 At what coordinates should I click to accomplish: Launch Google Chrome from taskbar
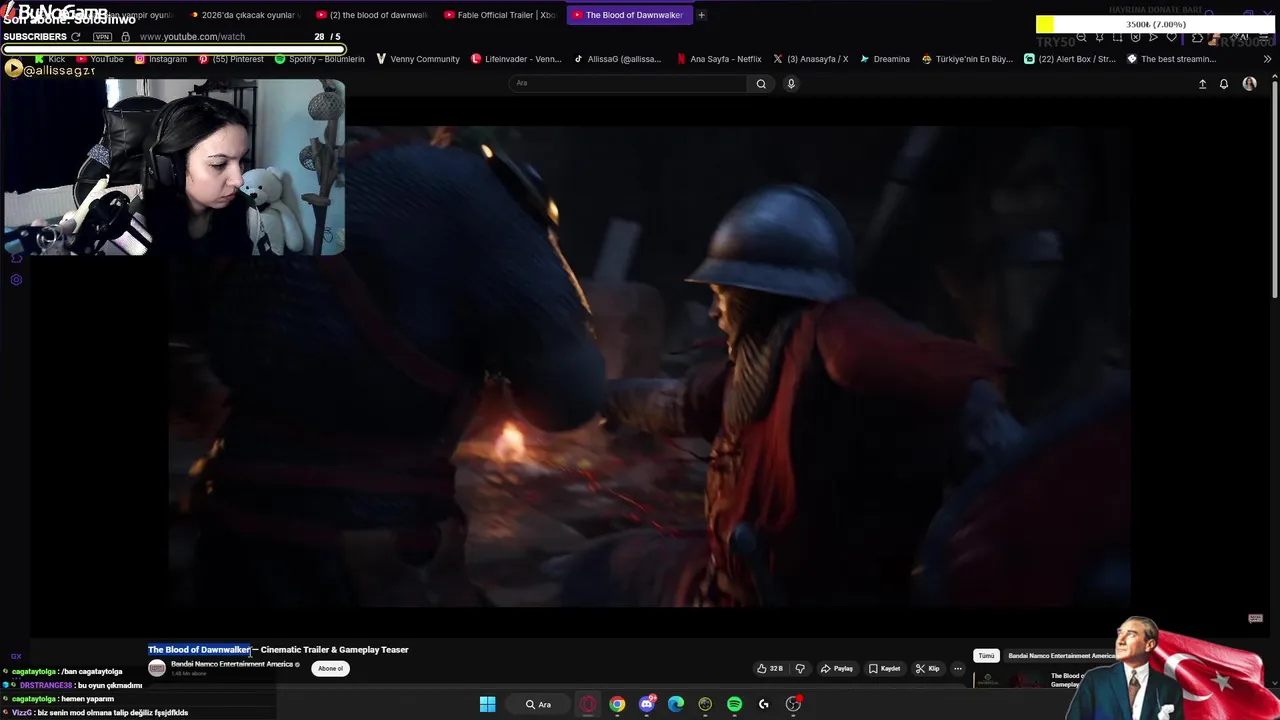pos(617,704)
